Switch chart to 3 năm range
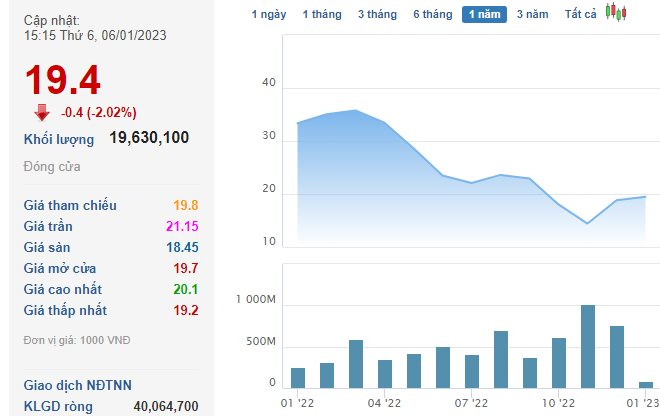The height and width of the screenshot is (416, 660). [x=532, y=15]
